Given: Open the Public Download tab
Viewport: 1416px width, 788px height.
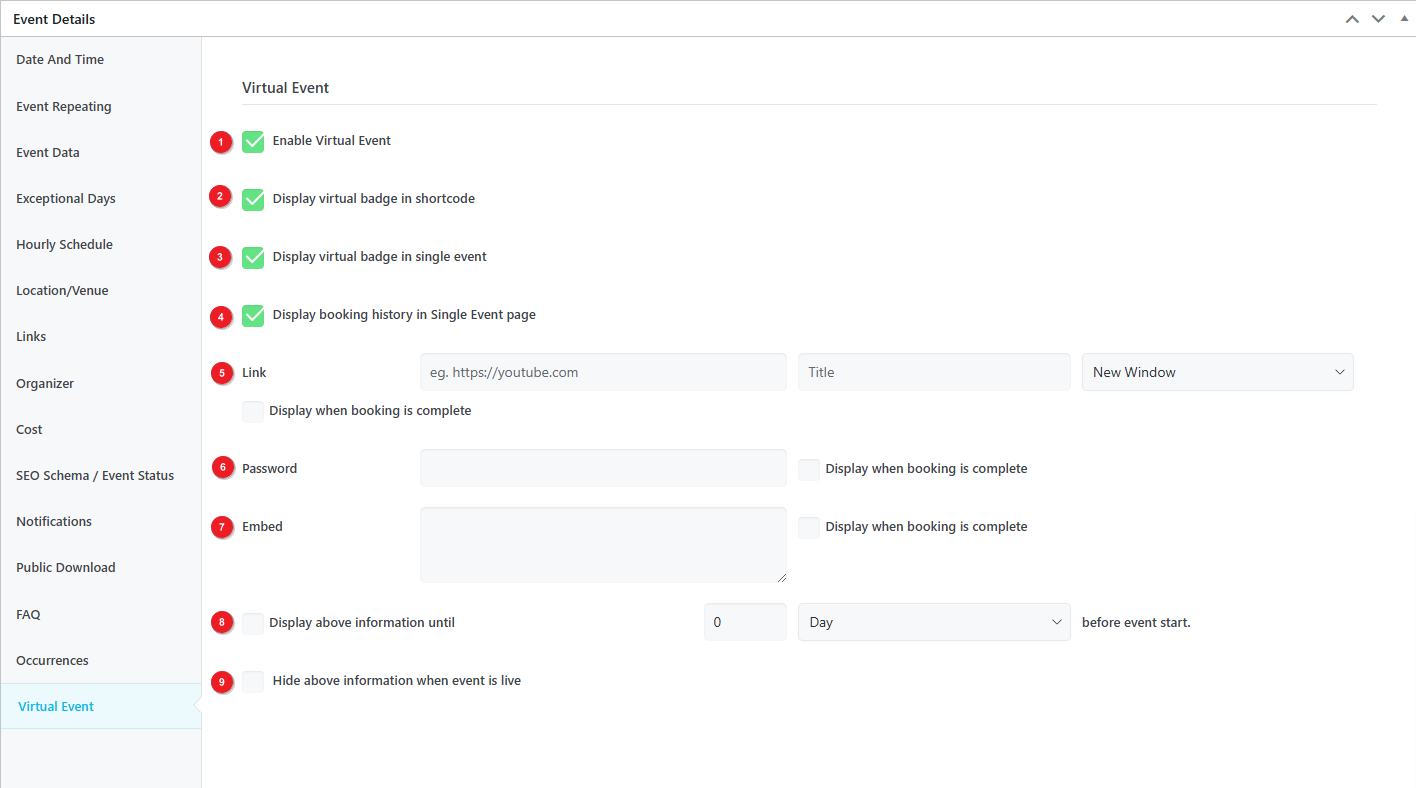Looking at the screenshot, I should [66, 568].
